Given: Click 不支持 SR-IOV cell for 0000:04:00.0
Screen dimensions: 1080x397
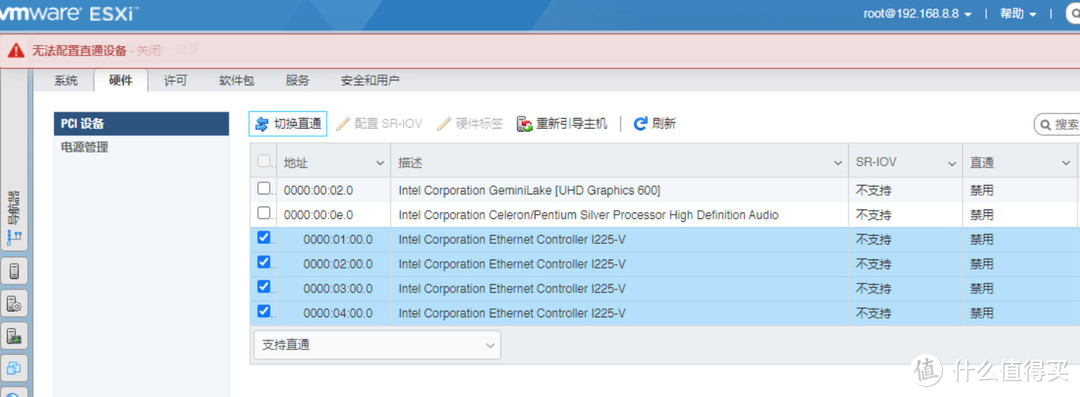Looking at the screenshot, I should pyautogui.click(x=873, y=313).
